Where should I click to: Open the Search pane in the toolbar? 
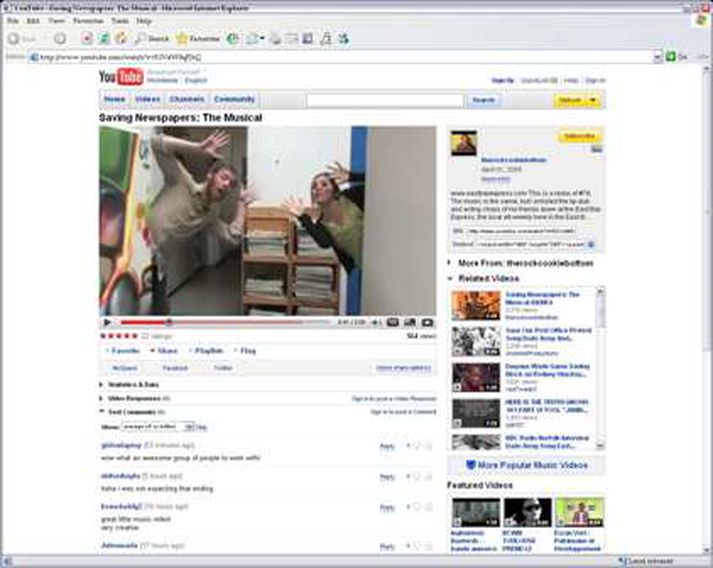(x=152, y=39)
